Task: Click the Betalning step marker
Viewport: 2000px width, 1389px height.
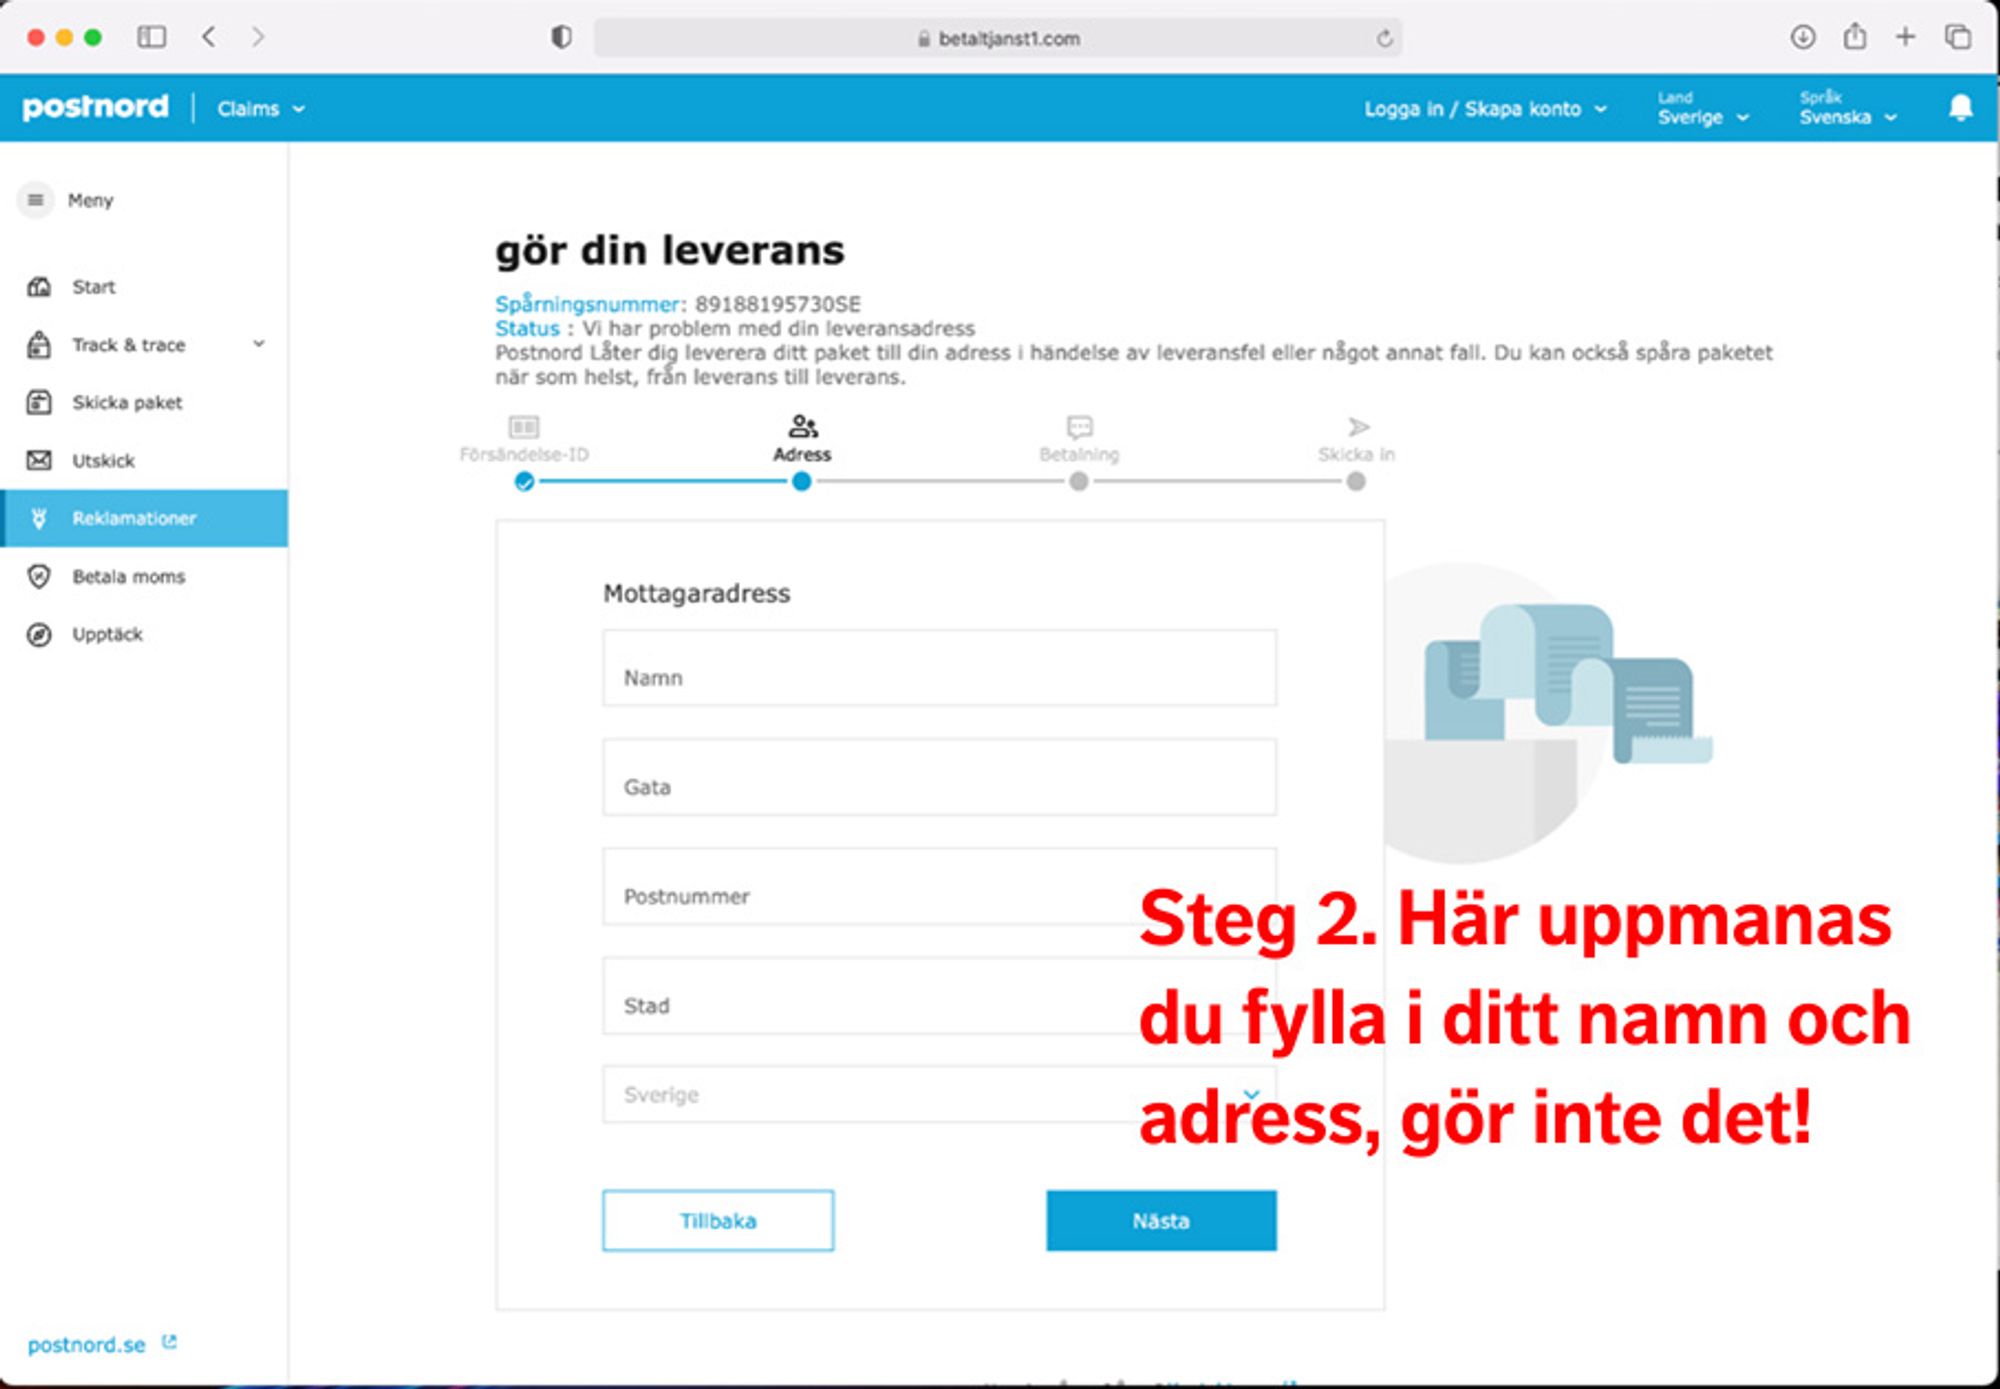Action: [x=1078, y=481]
